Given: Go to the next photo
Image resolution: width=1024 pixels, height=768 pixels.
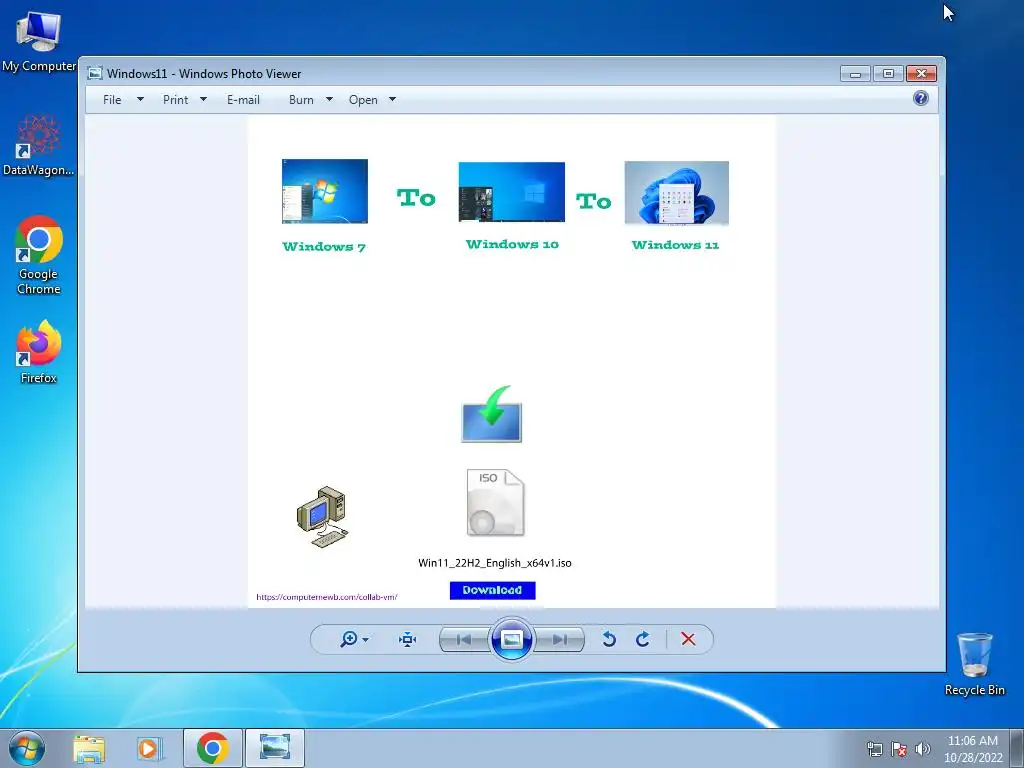Looking at the screenshot, I should coord(560,639).
